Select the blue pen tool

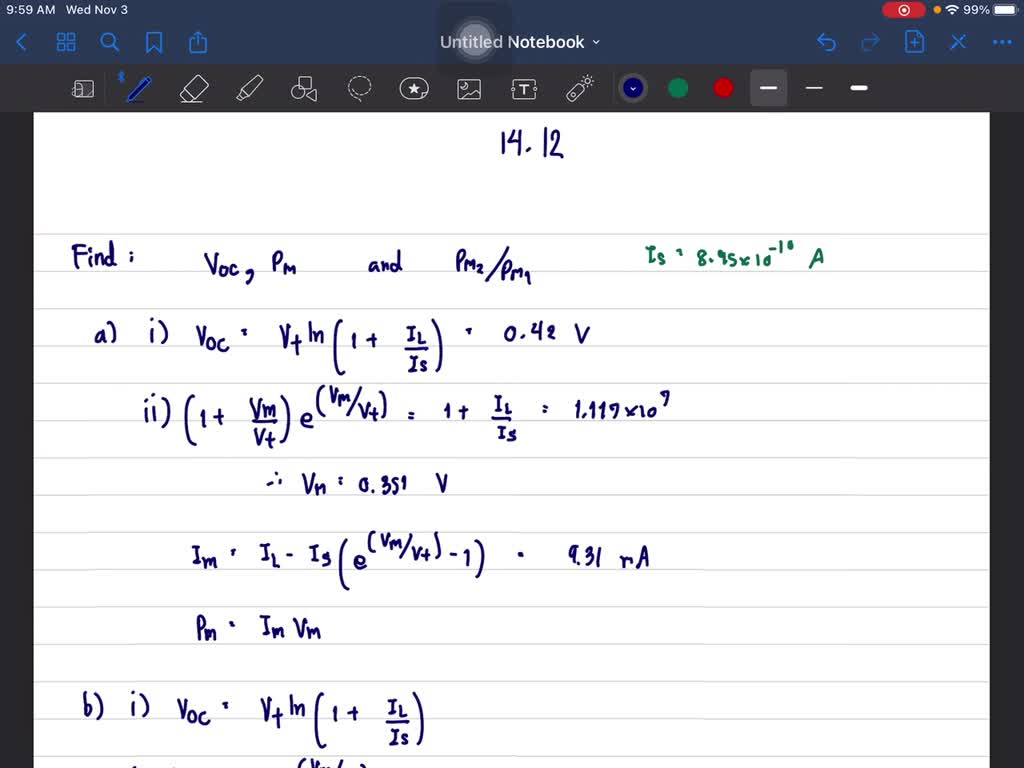[138, 88]
